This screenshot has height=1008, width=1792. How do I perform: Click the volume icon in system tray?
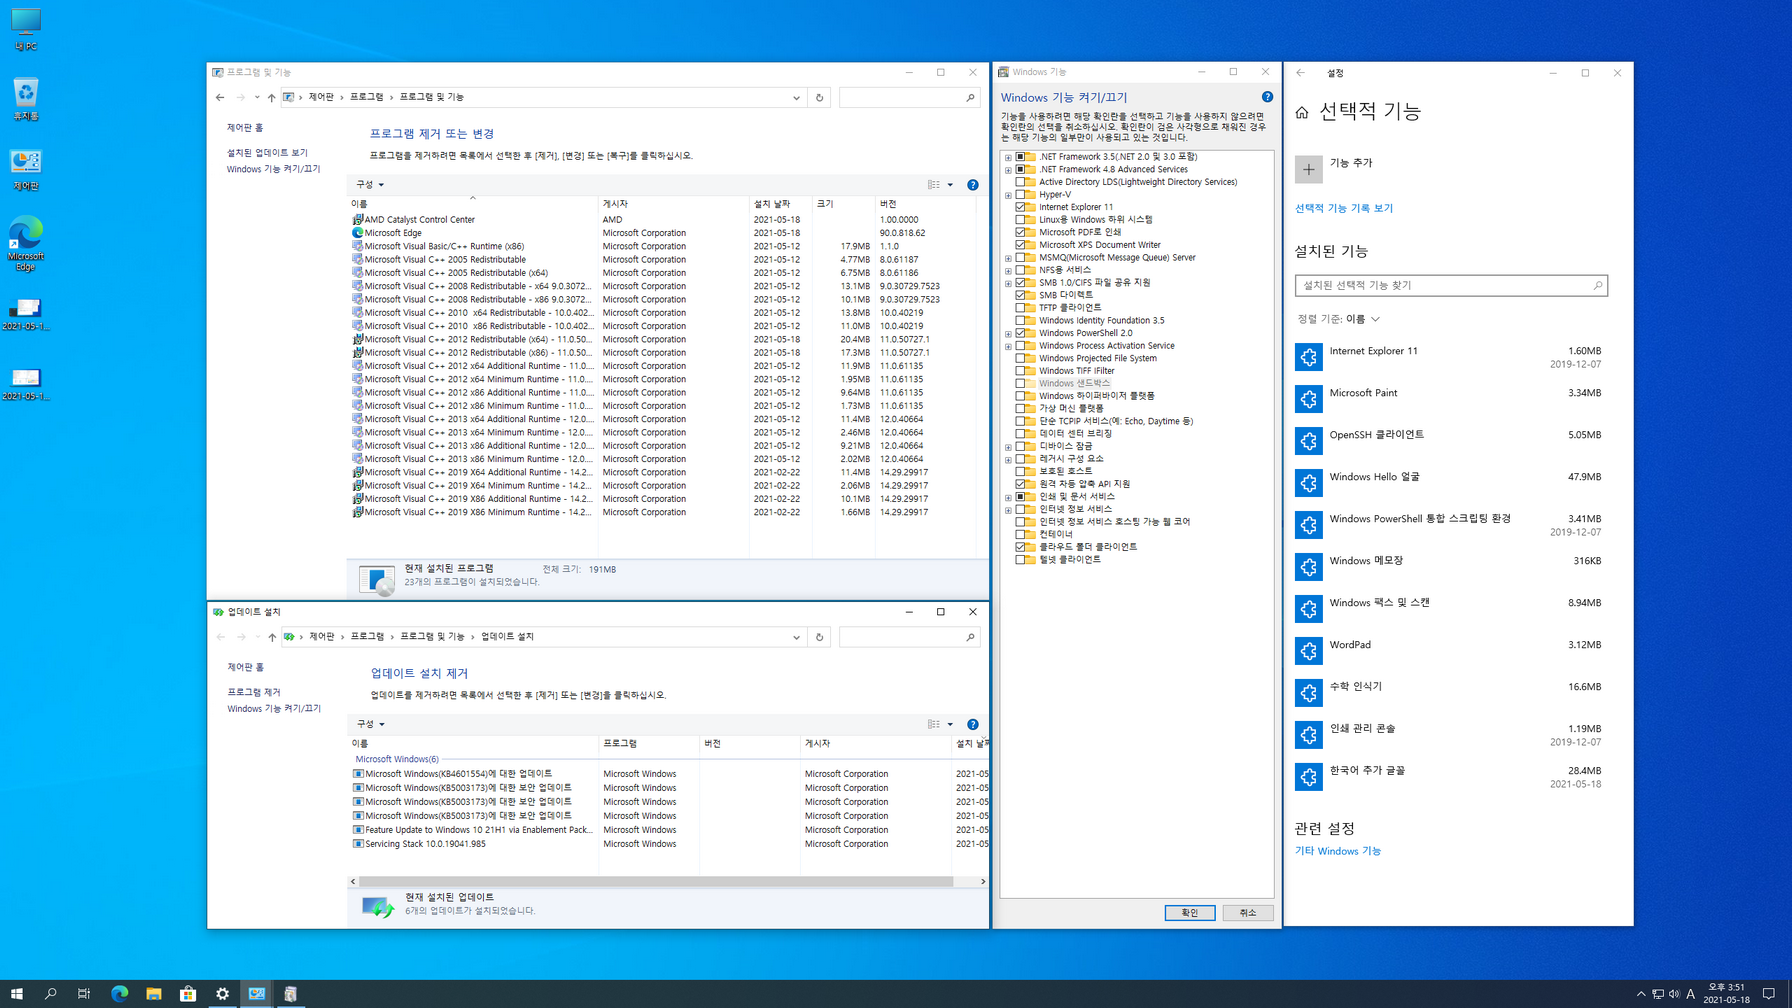click(x=1674, y=994)
